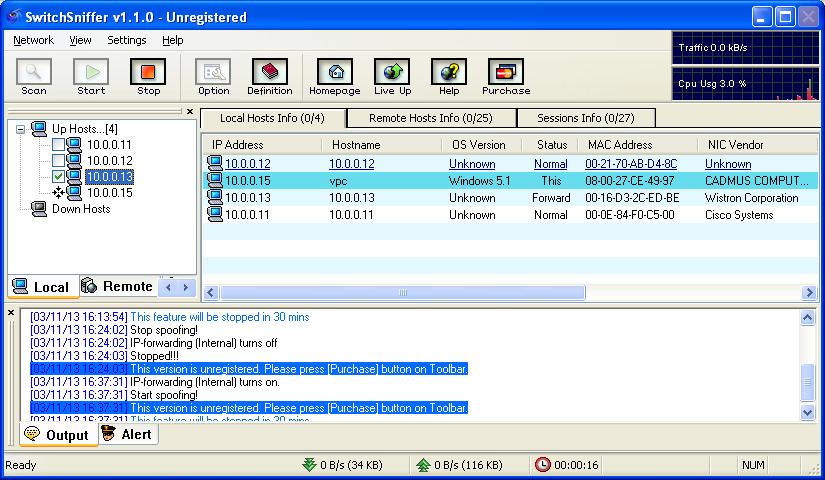Click the computer icon of tree host 10.0.0.15
The width and height of the screenshot is (825, 480).
click(74, 193)
